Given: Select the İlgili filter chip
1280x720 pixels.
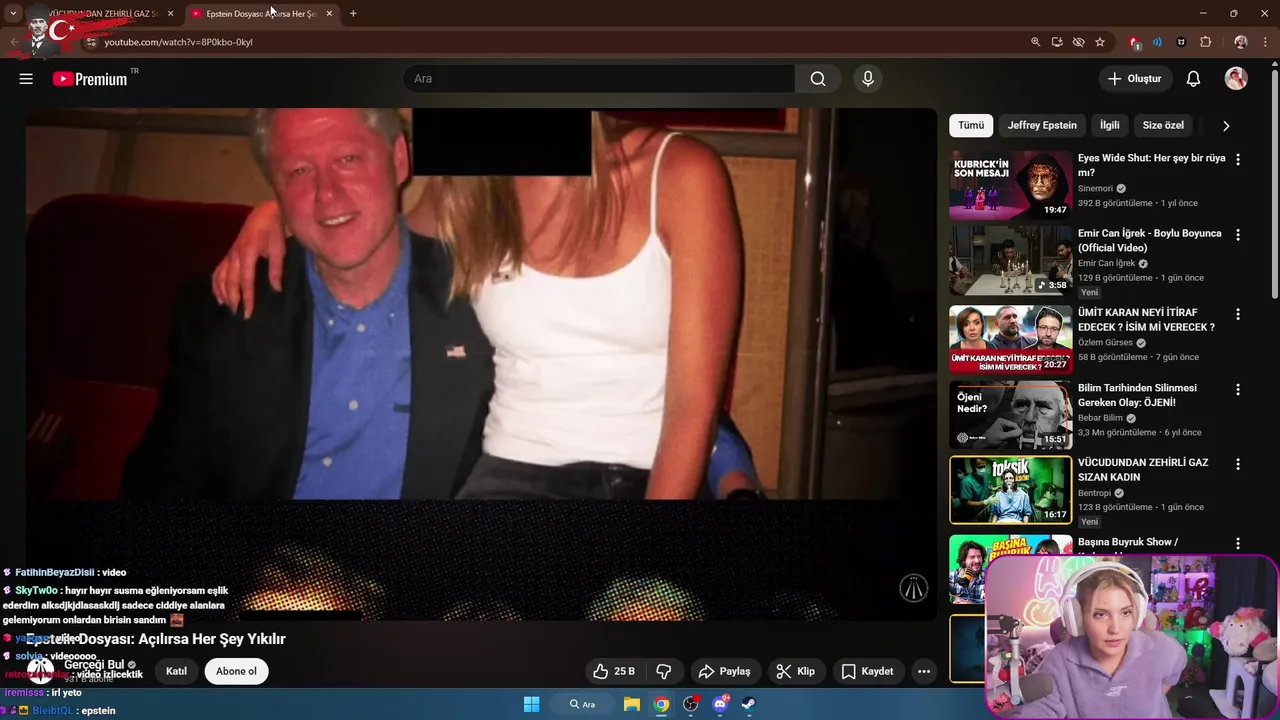Looking at the screenshot, I should click(1110, 125).
